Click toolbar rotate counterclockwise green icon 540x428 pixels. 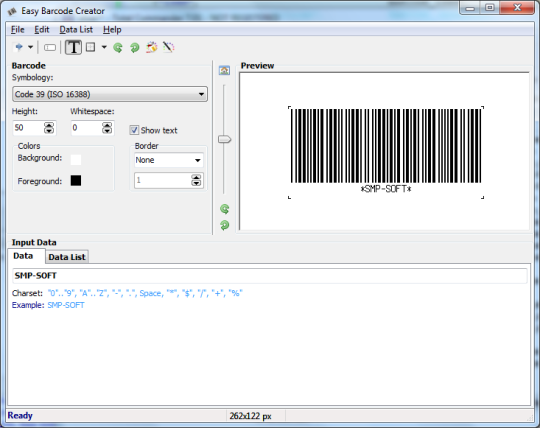click(118, 47)
